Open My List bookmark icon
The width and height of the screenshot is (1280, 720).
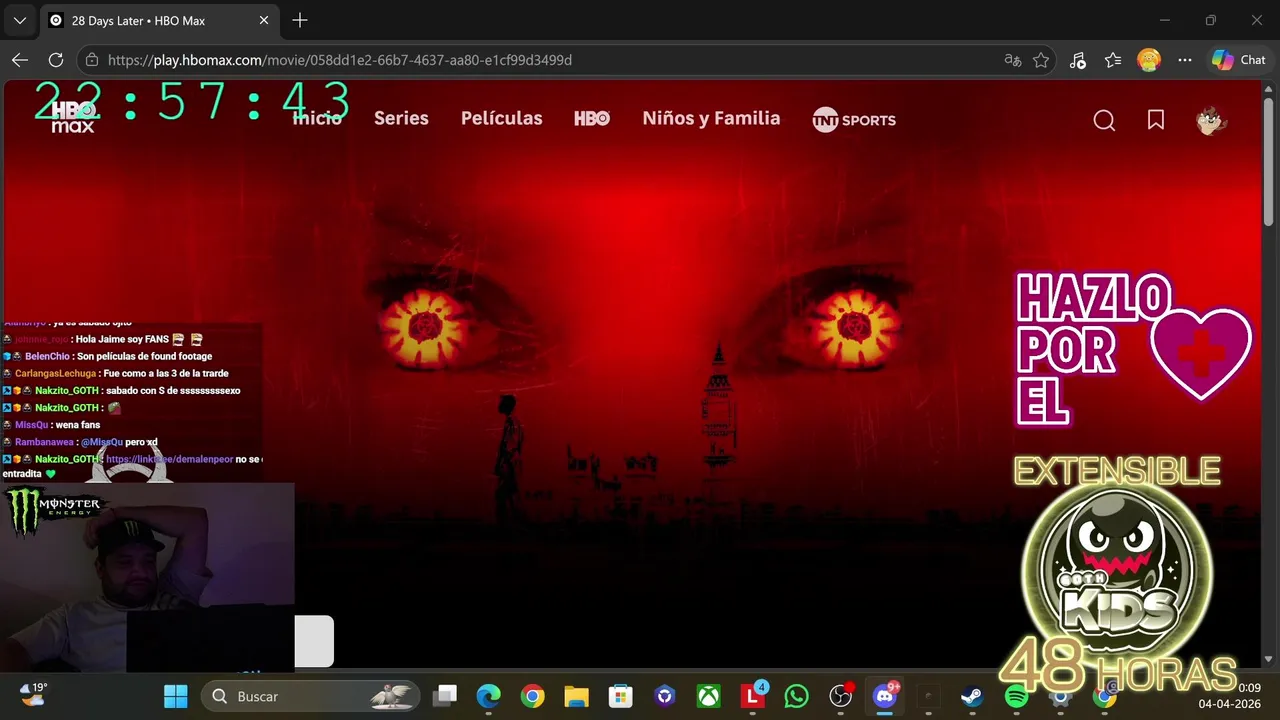[1156, 120]
